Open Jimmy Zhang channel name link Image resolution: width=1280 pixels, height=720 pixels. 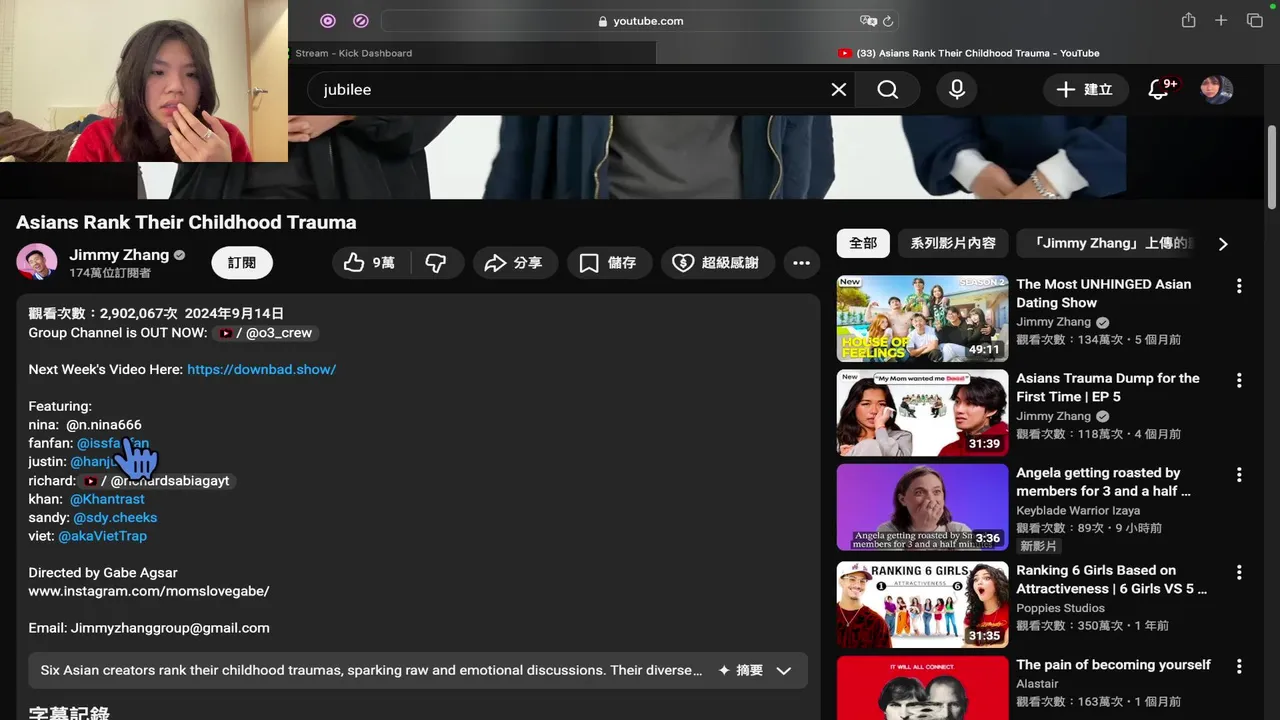pyautogui.click(x=119, y=254)
